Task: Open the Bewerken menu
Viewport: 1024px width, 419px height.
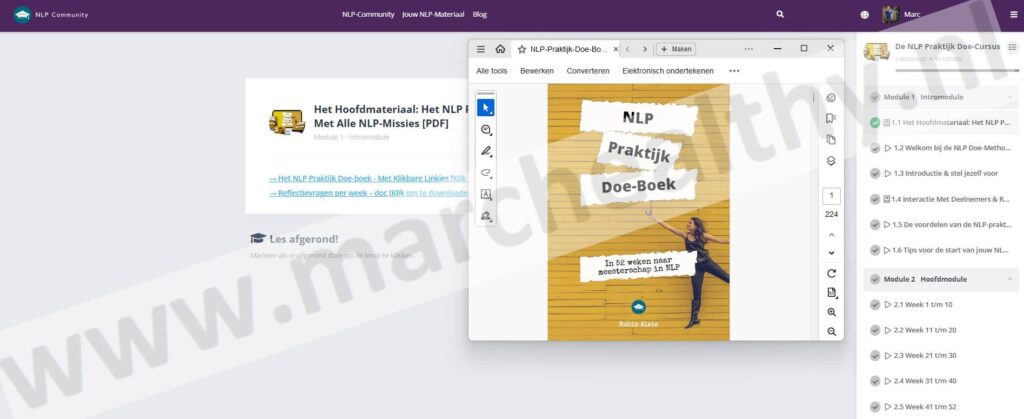Action: pos(537,70)
